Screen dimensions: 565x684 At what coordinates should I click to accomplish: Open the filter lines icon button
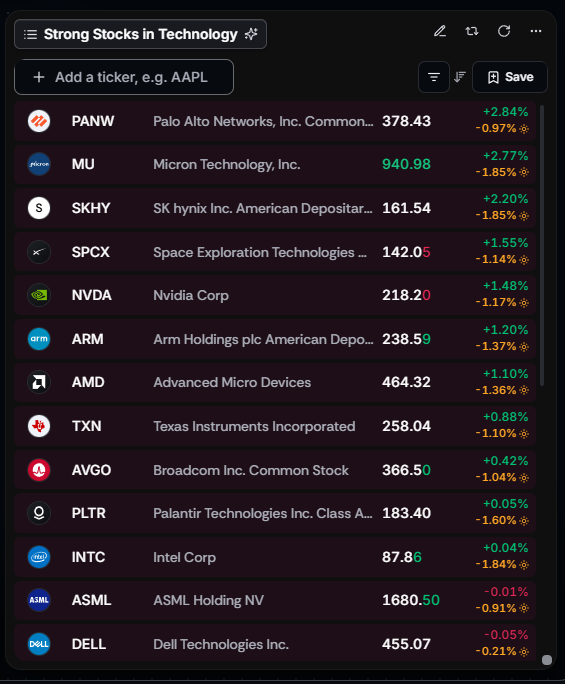pyautogui.click(x=434, y=77)
